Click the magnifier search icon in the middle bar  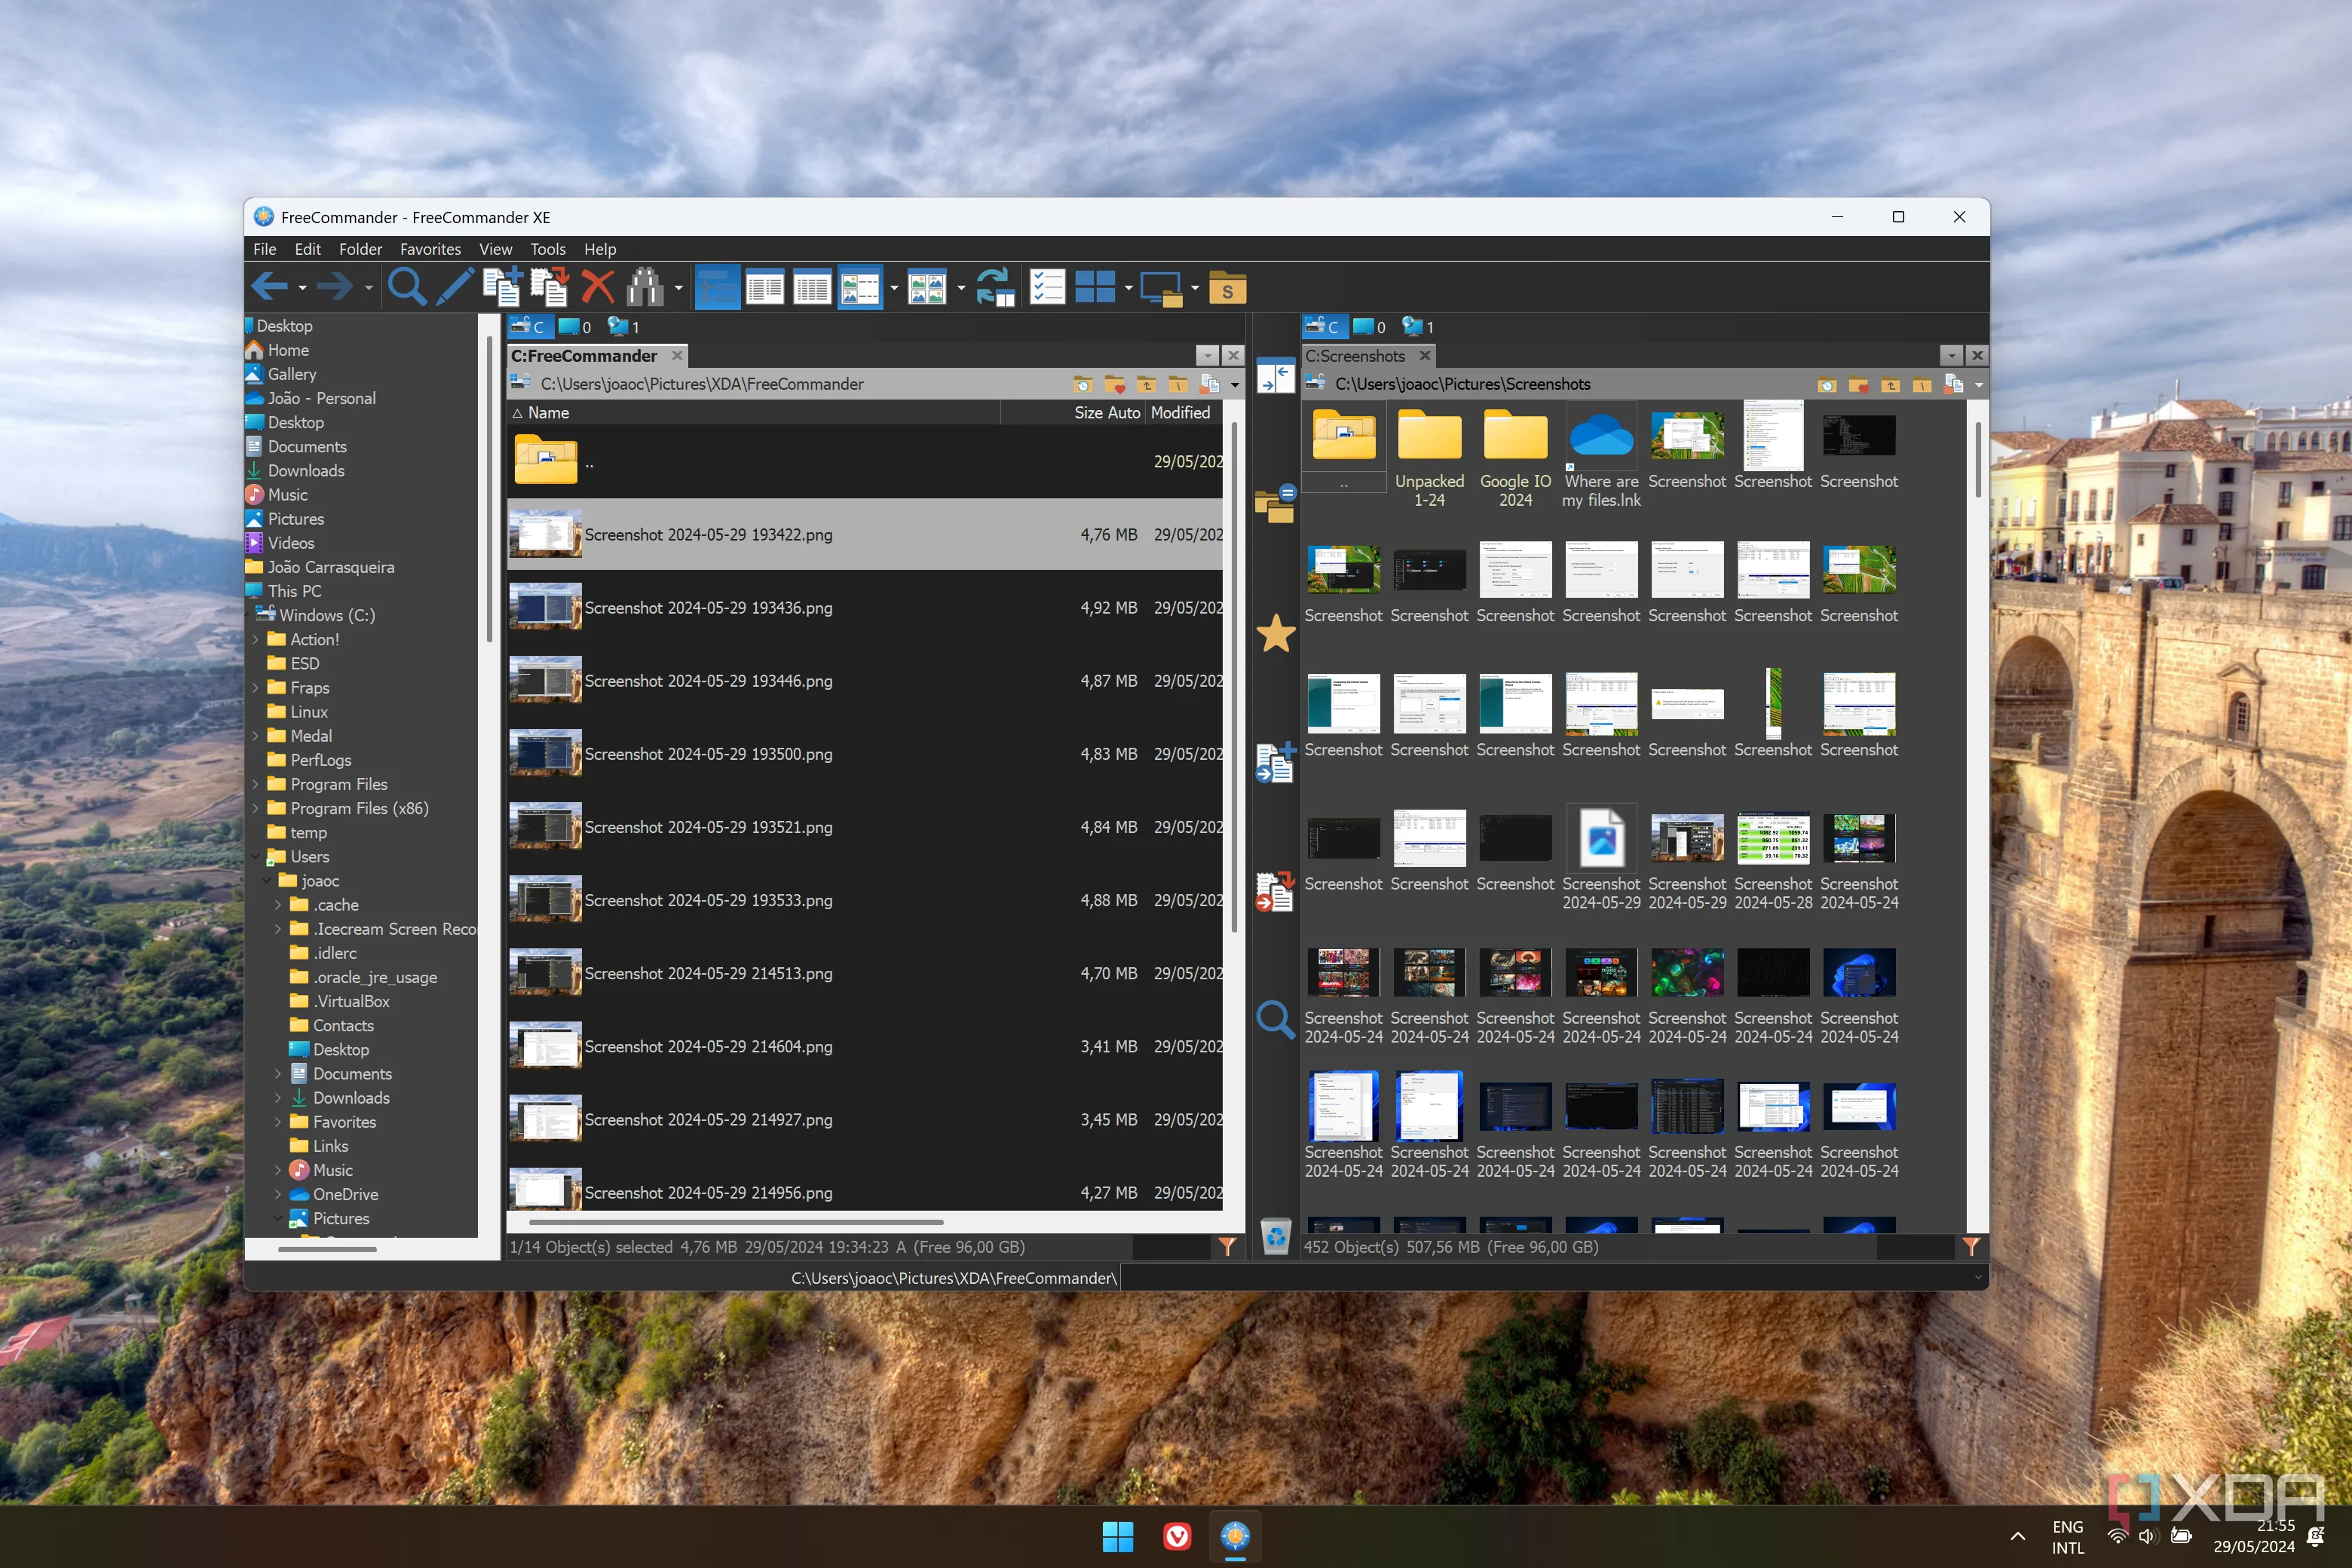[1275, 1020]
